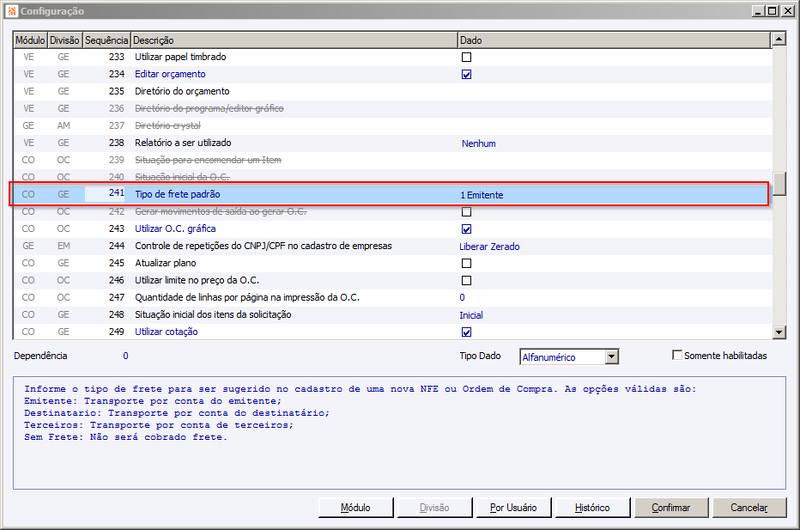Select row Situação inicial dos itens da solicitação
800x530 pixels.
pyautogui.click(x=390, y=315)
